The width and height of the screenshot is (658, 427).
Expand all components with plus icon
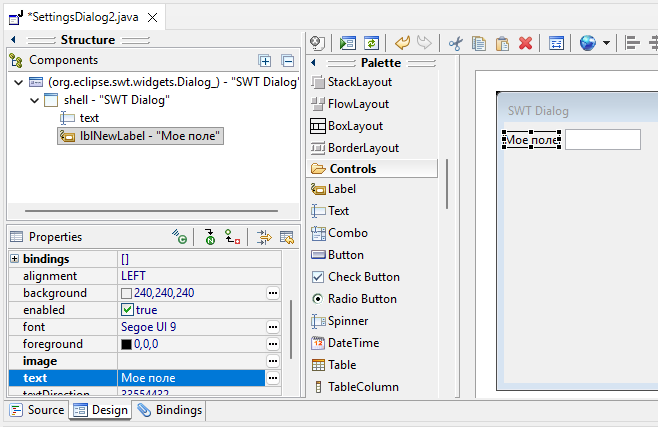265,61
